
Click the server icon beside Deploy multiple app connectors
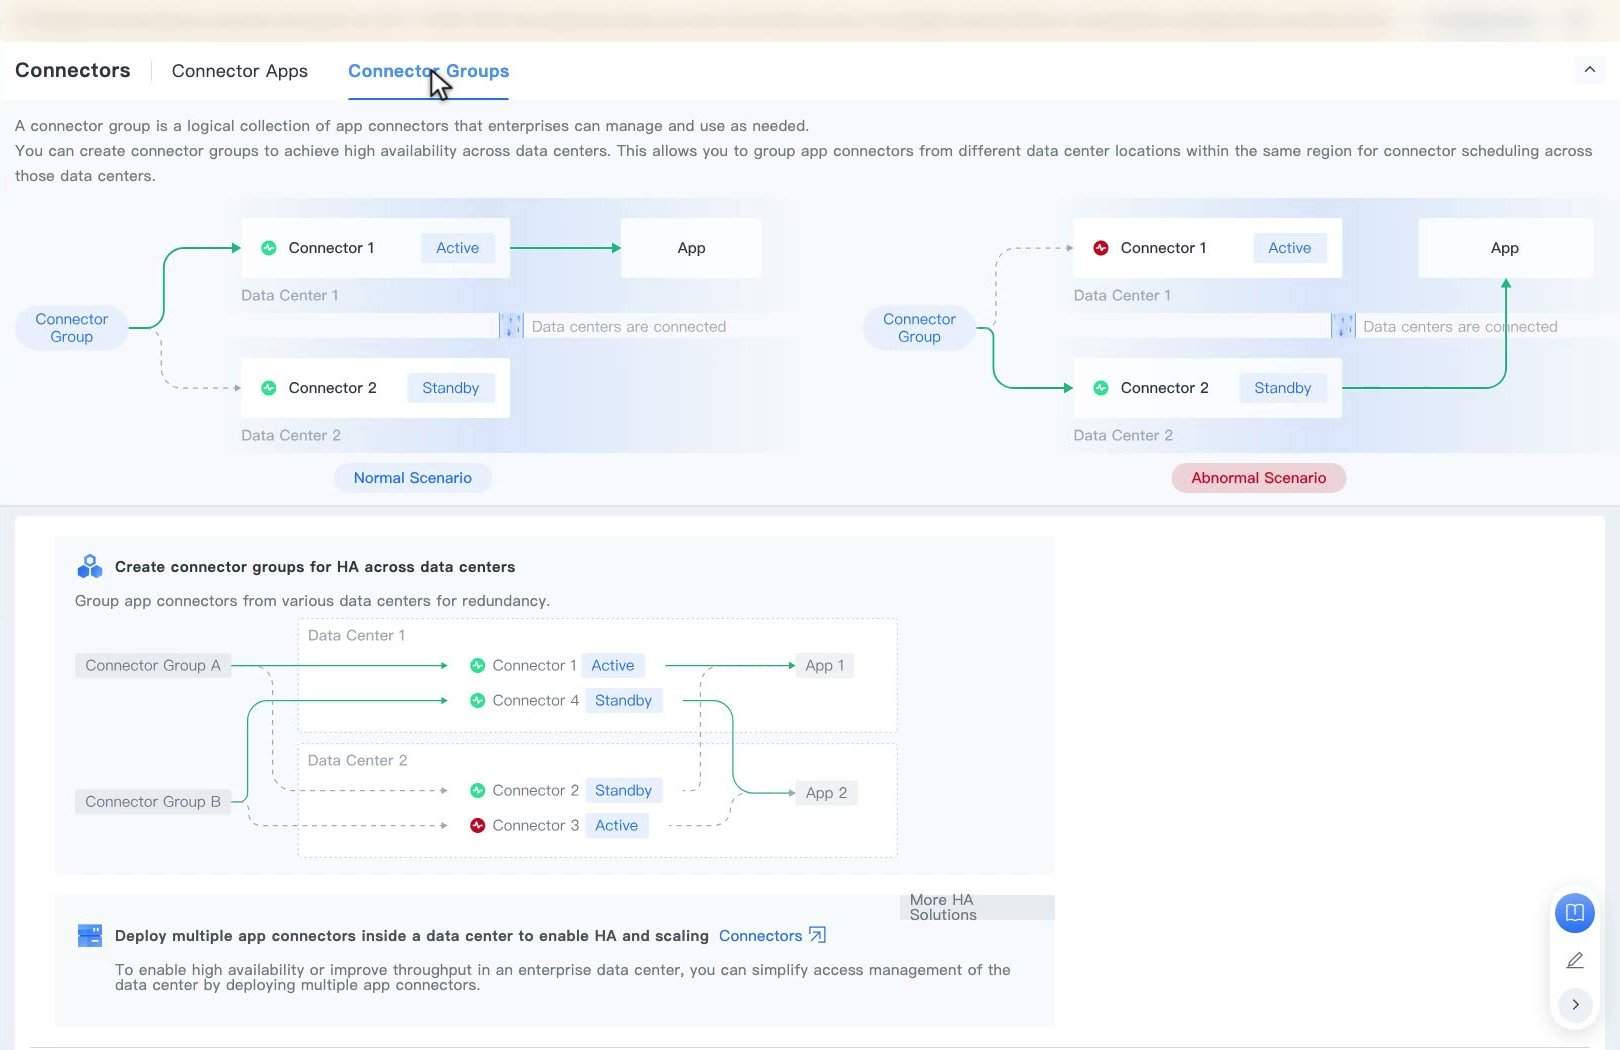point(90,936)
